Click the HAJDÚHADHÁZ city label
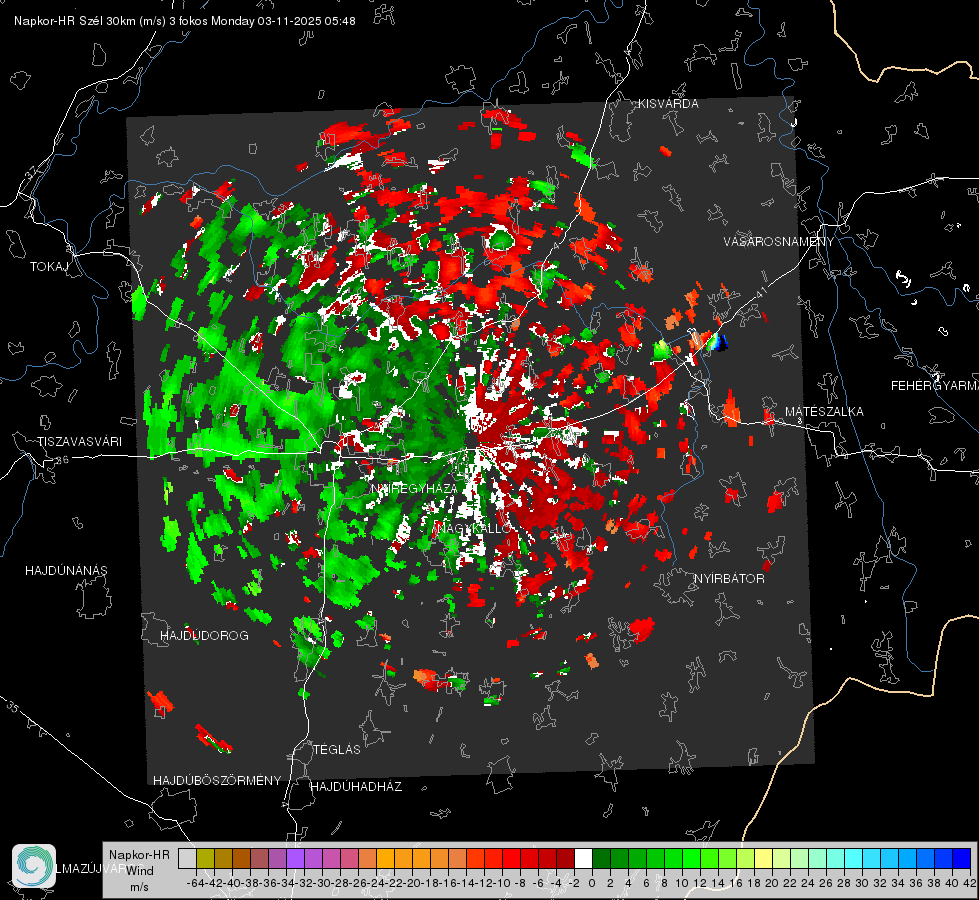The height and width of the screenshot is (900, 979). pyautogui.click(x=356, y=786)
